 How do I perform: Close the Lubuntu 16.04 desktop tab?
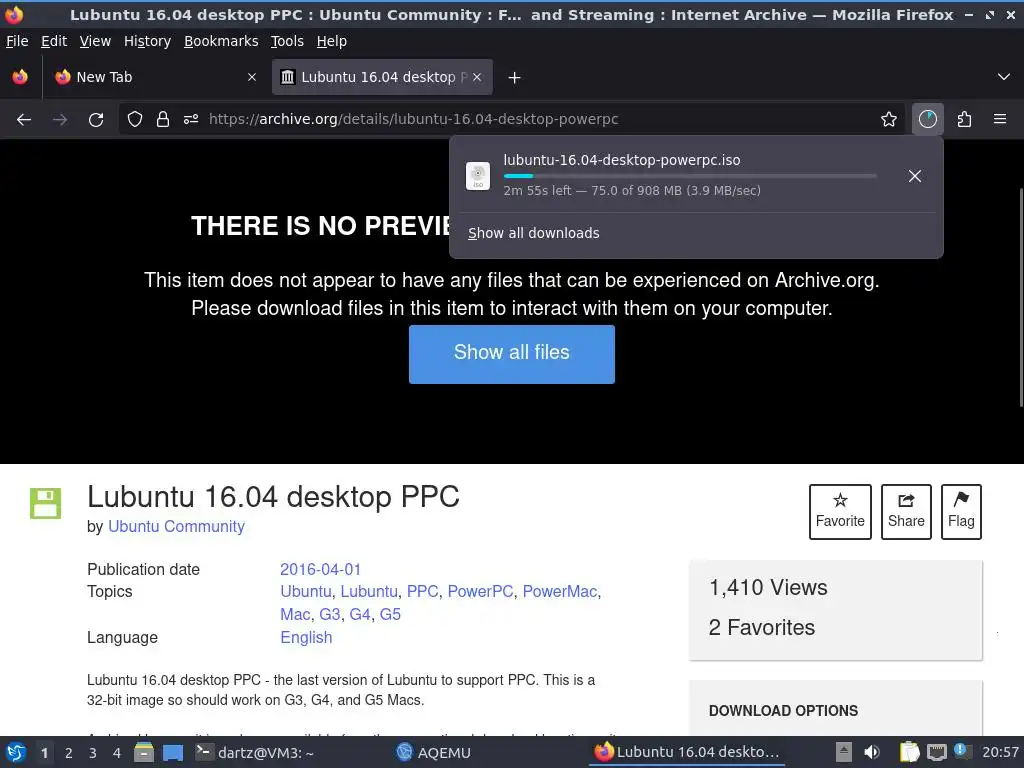point(477,77)
